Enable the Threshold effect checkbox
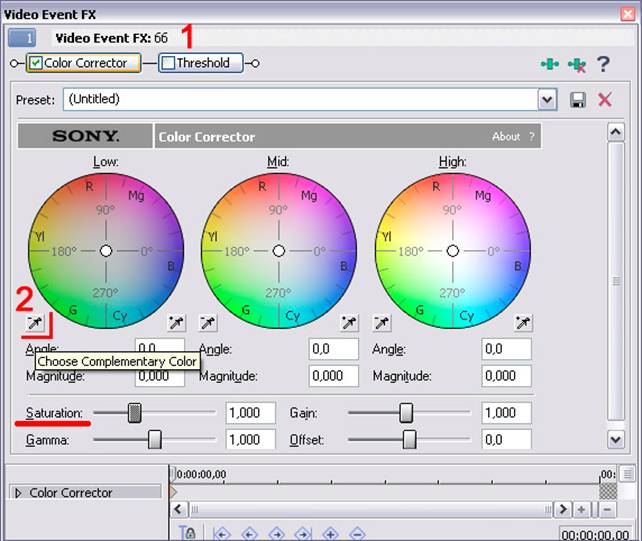 click(x=168, y=63)
